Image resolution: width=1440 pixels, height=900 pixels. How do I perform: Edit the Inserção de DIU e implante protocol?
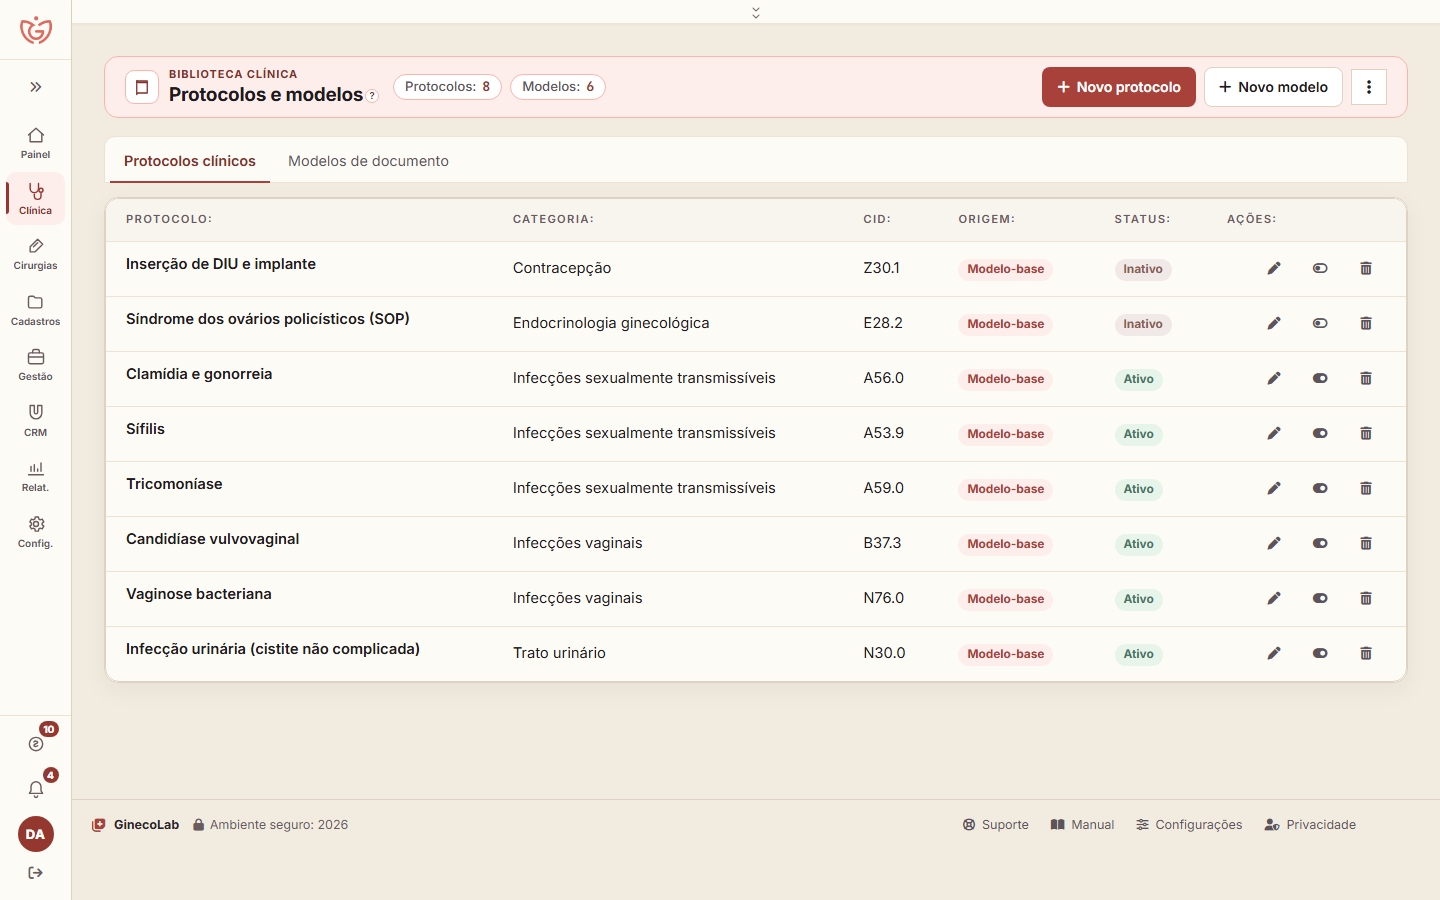(x=1274, y=268)
